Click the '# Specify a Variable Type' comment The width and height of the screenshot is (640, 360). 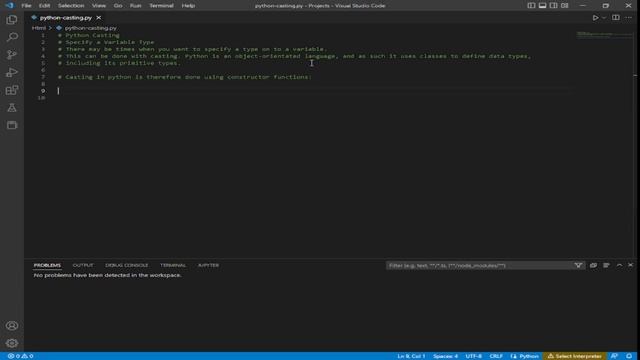click(x=106, y=42)
